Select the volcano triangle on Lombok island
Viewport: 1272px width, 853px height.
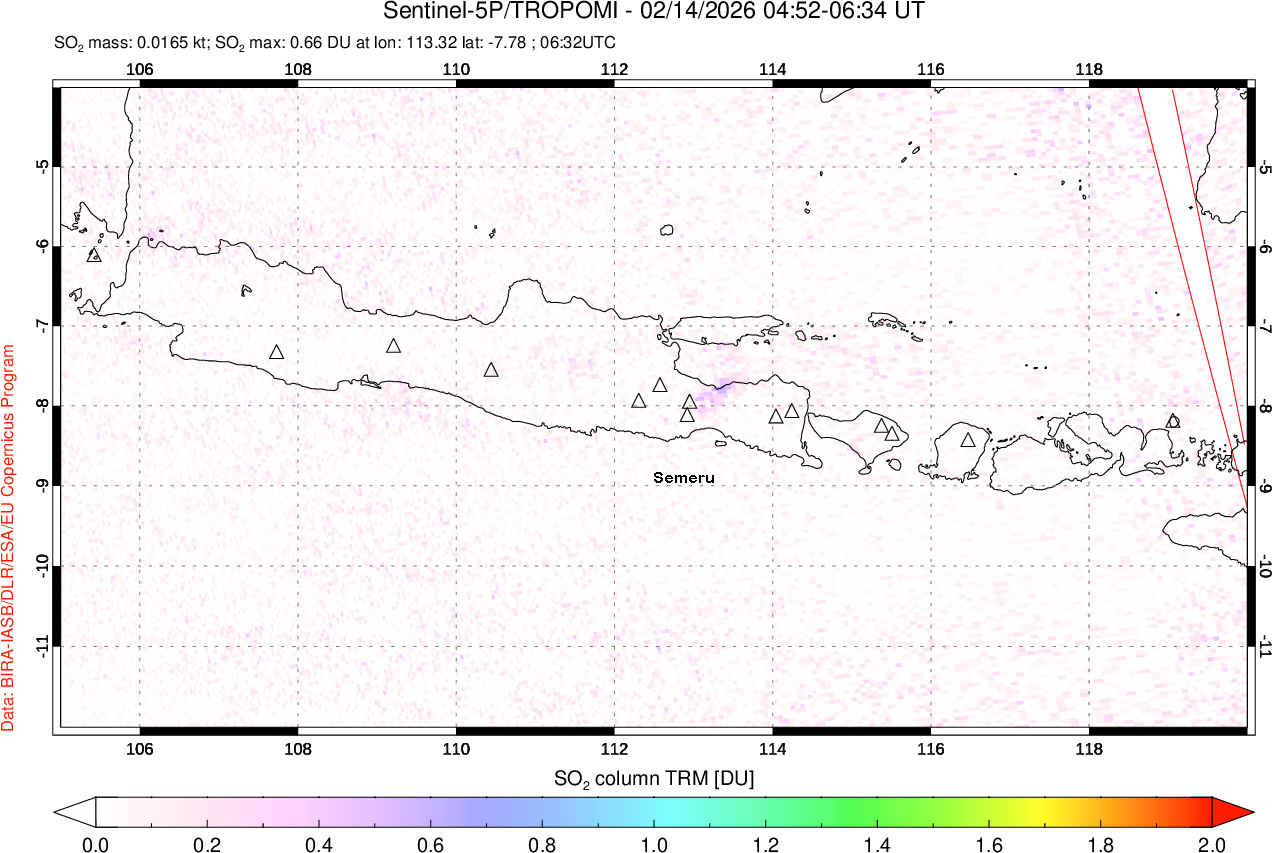[x=967, y=440]
